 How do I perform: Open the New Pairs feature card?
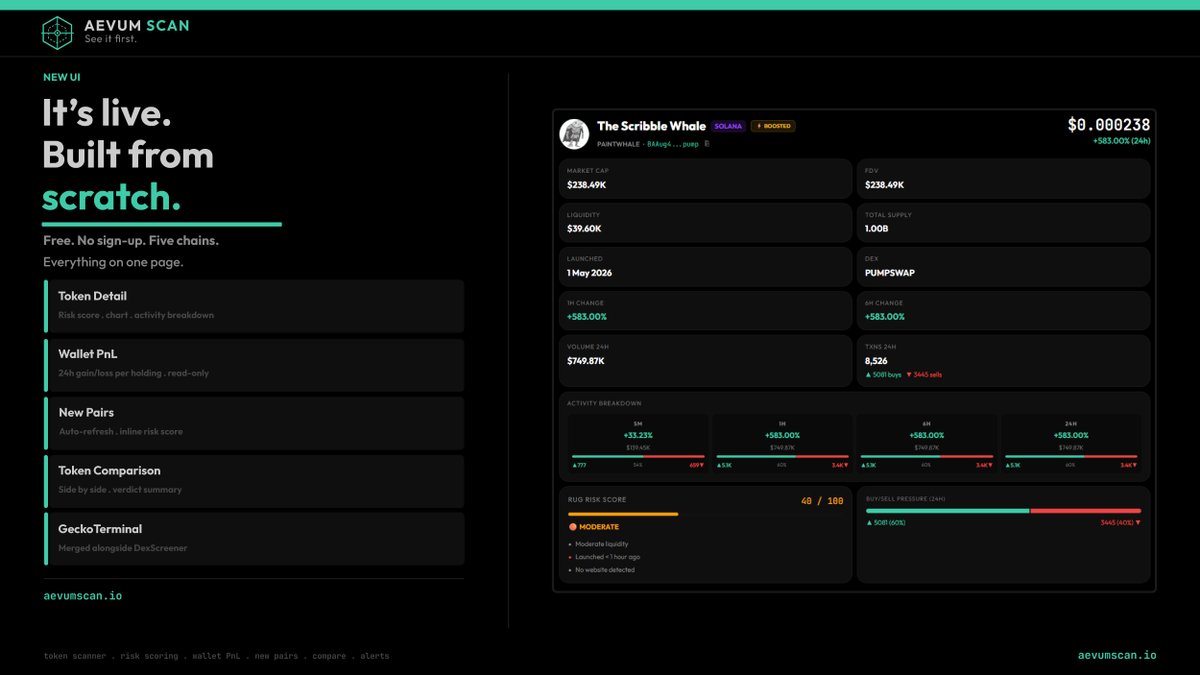click(253, 422)
